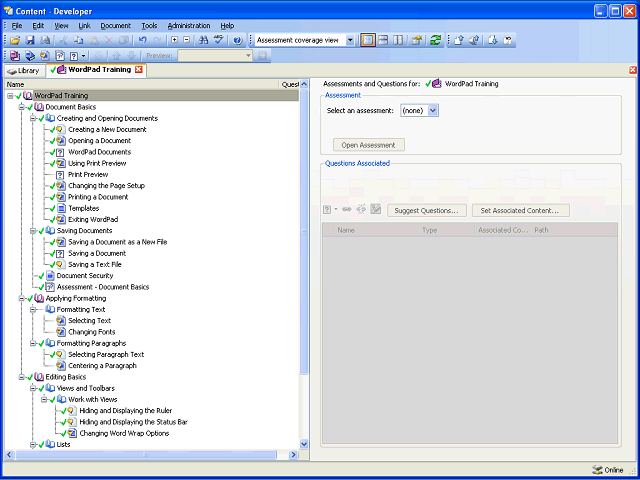
Task: Select the Print Preview question item
Action: point(88,175)
